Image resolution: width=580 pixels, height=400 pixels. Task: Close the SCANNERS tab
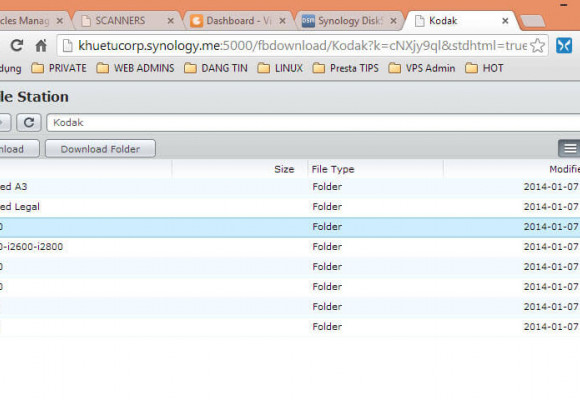(x=171, y=21)
